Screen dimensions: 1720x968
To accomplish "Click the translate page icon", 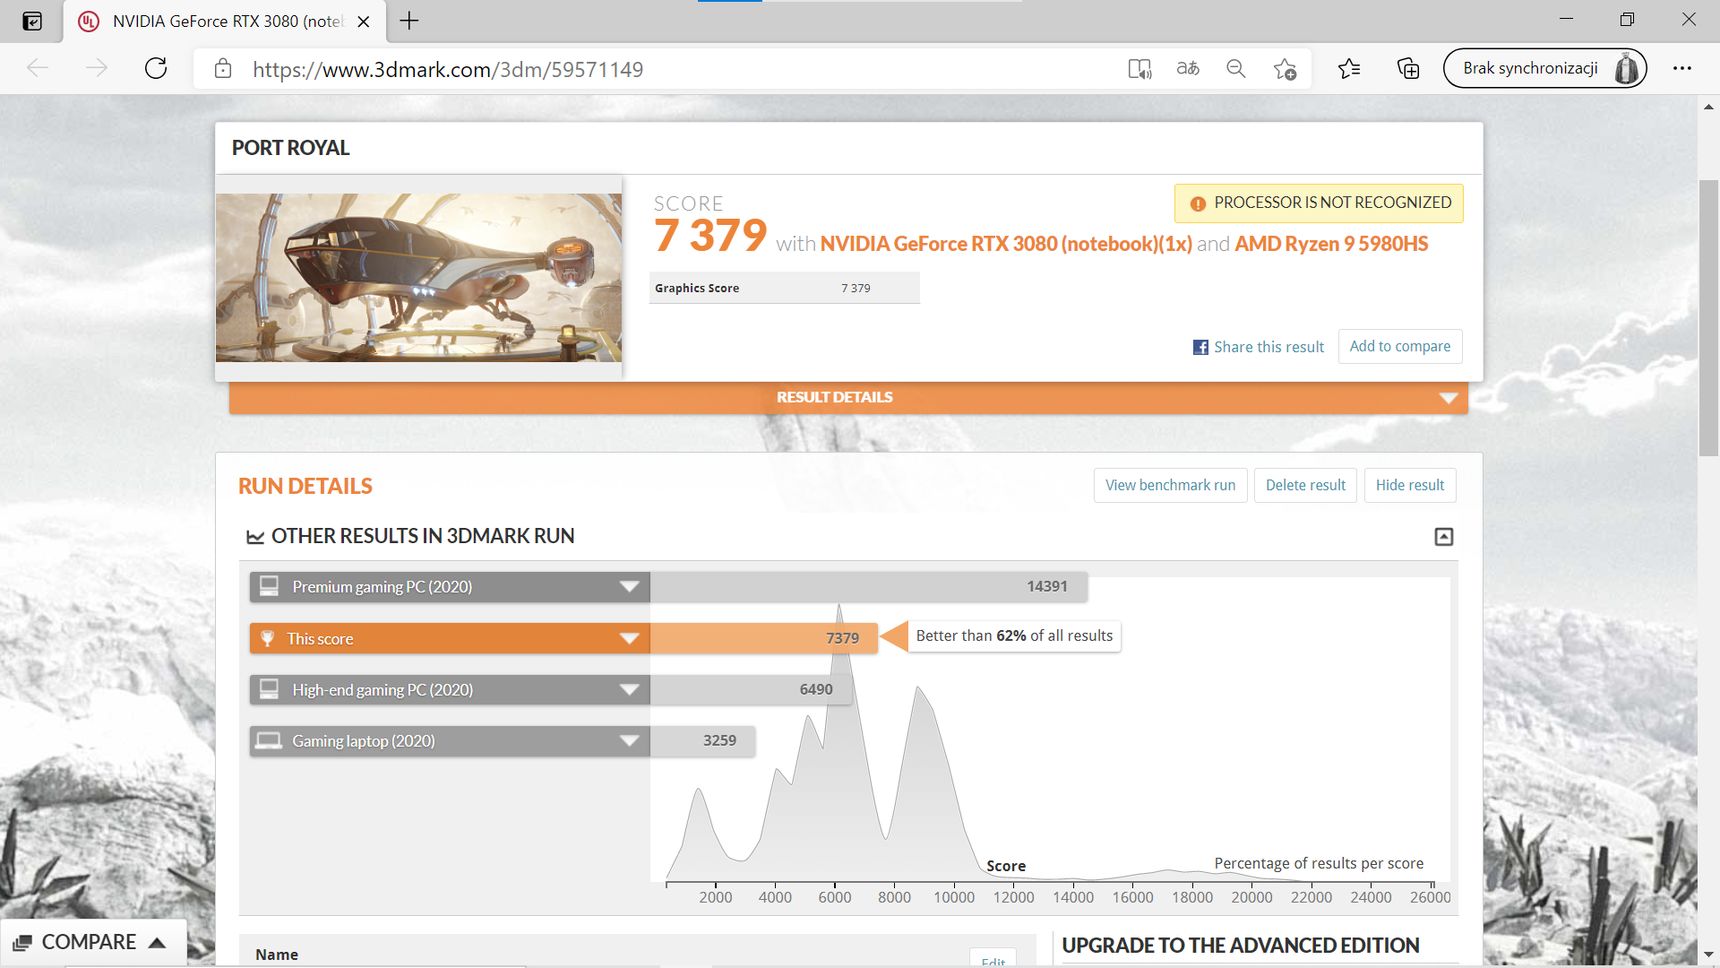I will [1188, 68].
